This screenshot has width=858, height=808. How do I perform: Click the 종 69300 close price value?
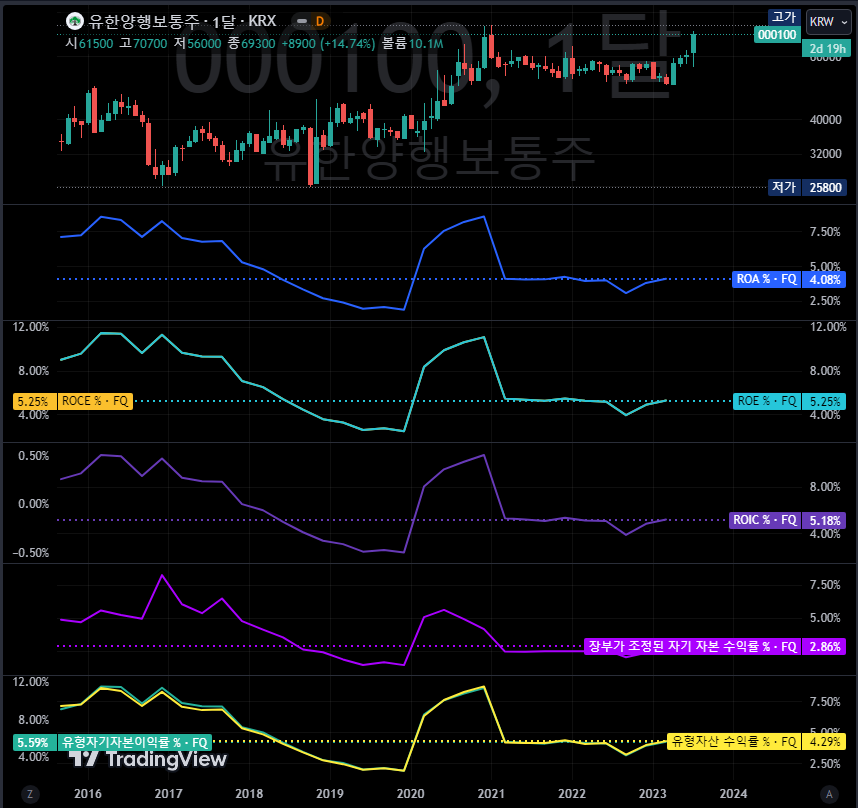pyautogui.click(x=251, y=44)
